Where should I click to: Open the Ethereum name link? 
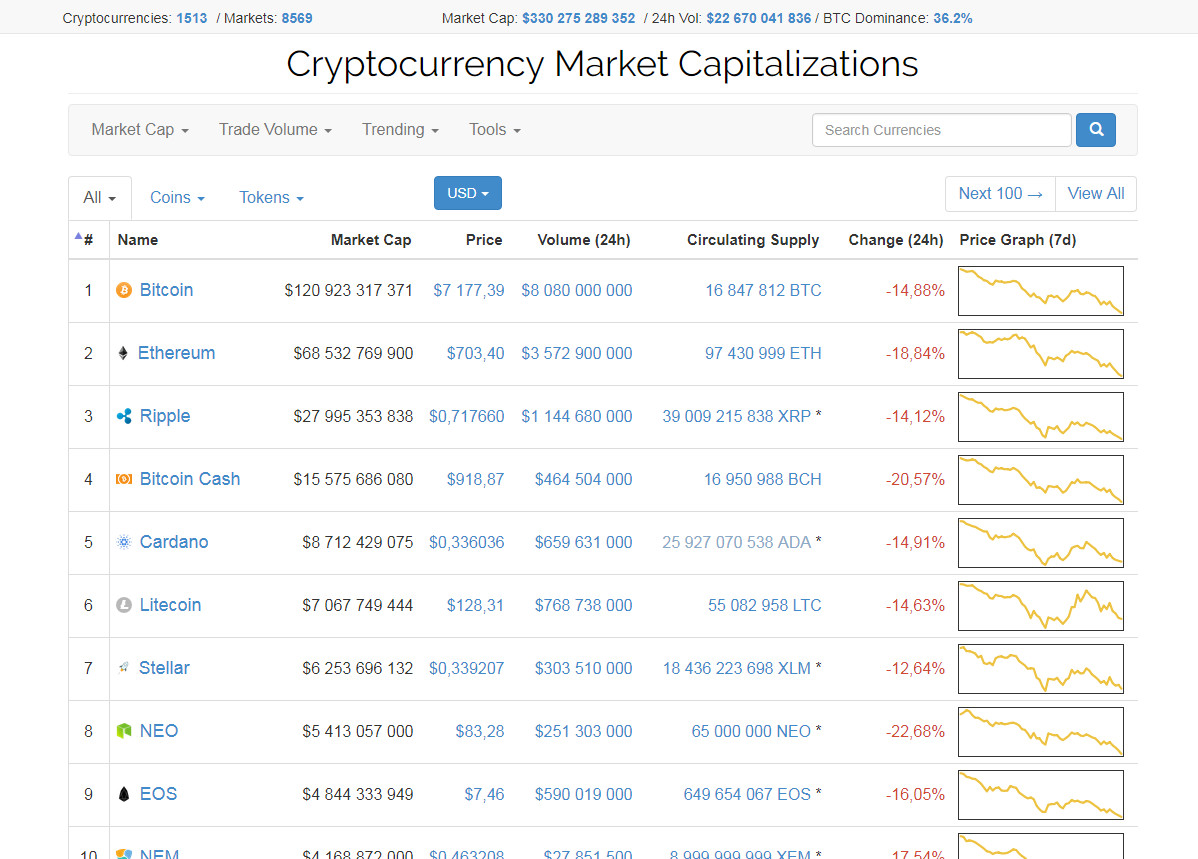(176, 353)
